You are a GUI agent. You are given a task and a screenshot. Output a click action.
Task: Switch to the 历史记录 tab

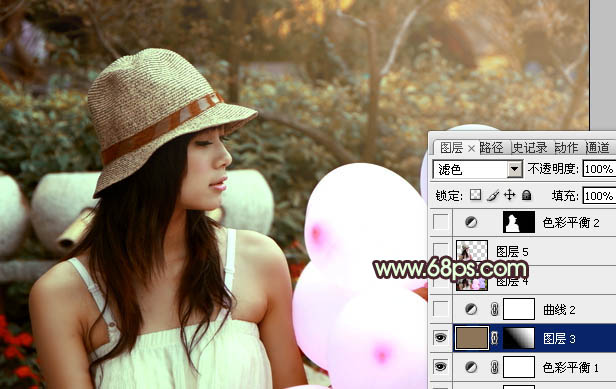click(x=530, y=148)
